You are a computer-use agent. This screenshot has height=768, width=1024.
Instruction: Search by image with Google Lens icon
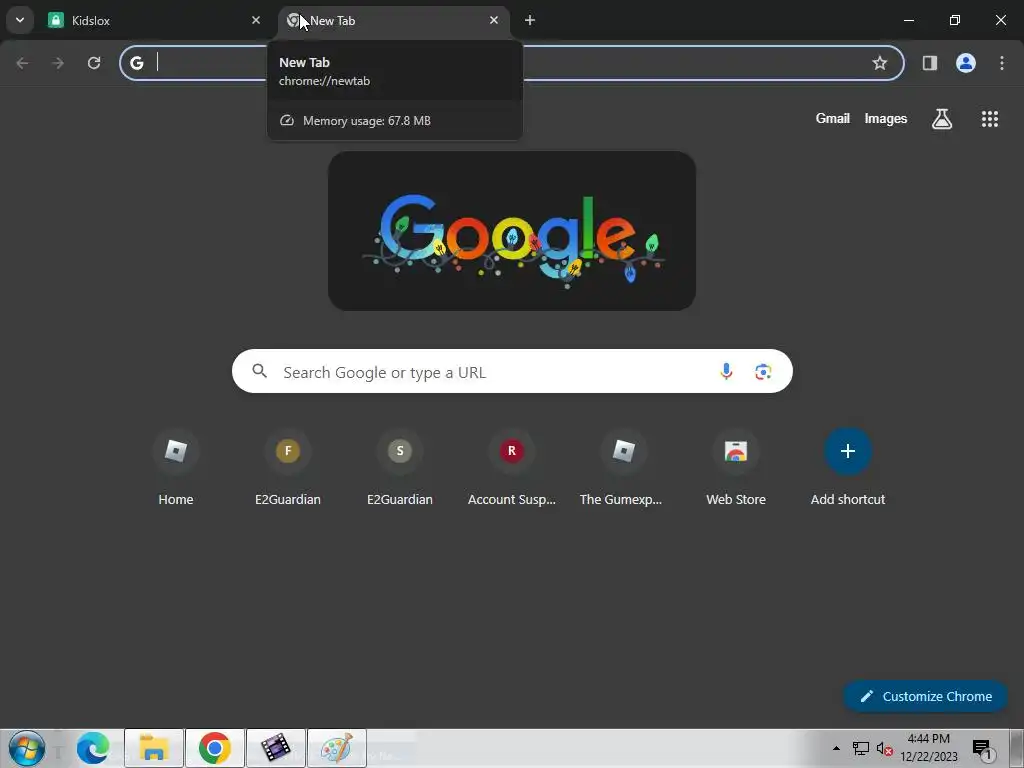[763, 372]
